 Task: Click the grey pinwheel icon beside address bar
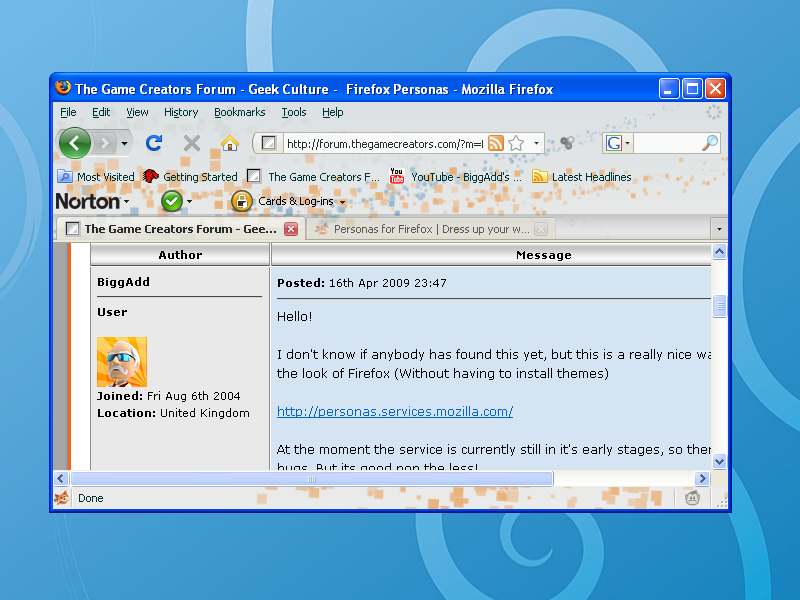click(567, 143)
